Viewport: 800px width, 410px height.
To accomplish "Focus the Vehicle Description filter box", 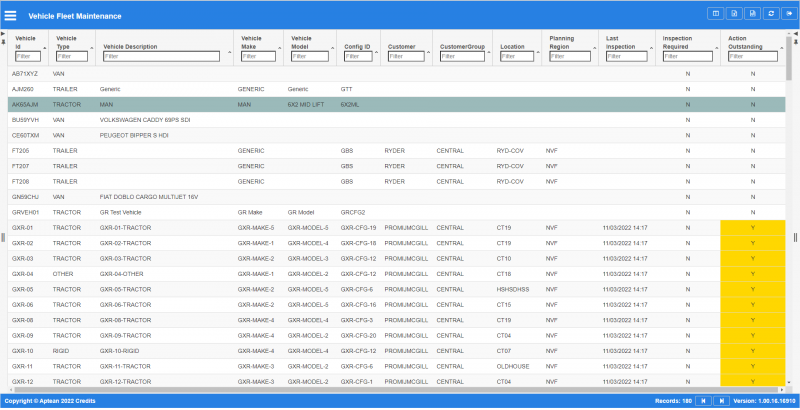I will point(162,57).
